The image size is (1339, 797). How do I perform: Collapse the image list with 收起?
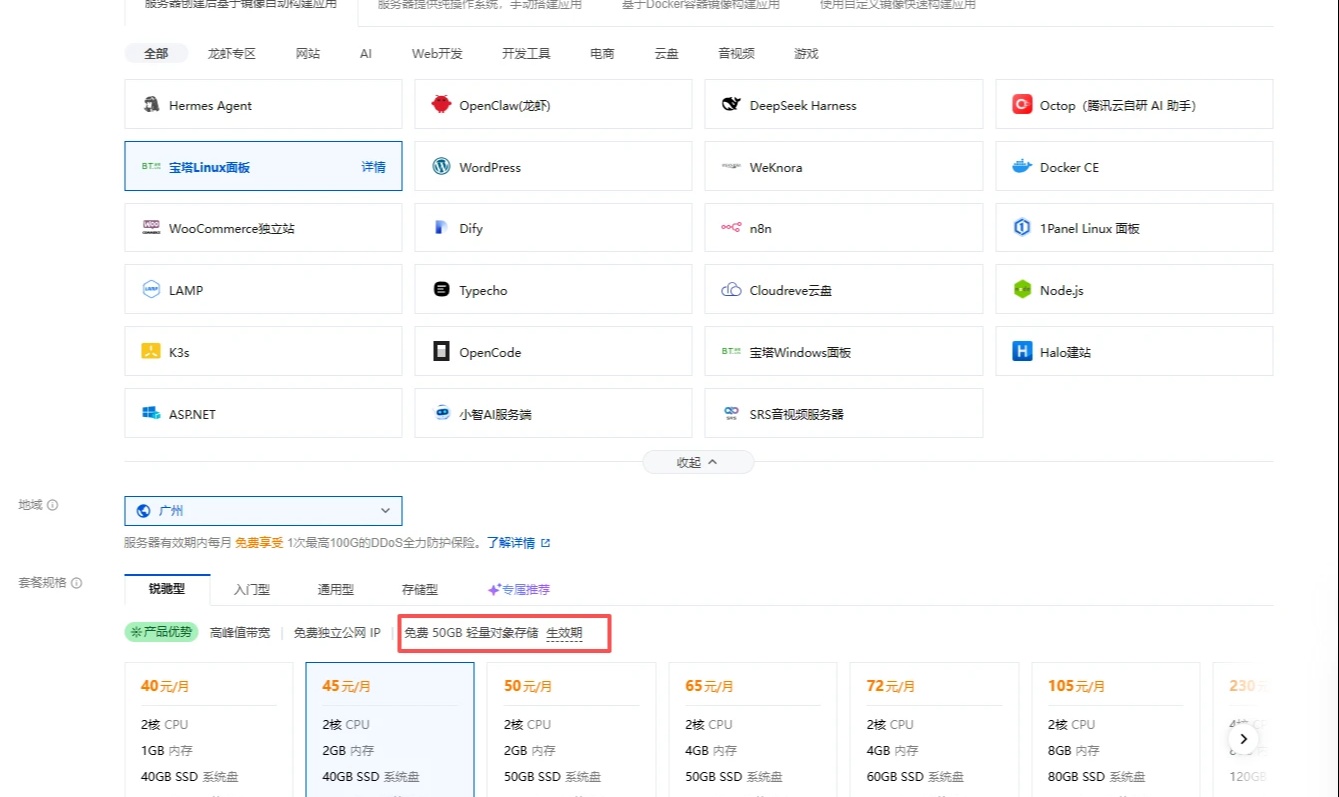(698, 462)
